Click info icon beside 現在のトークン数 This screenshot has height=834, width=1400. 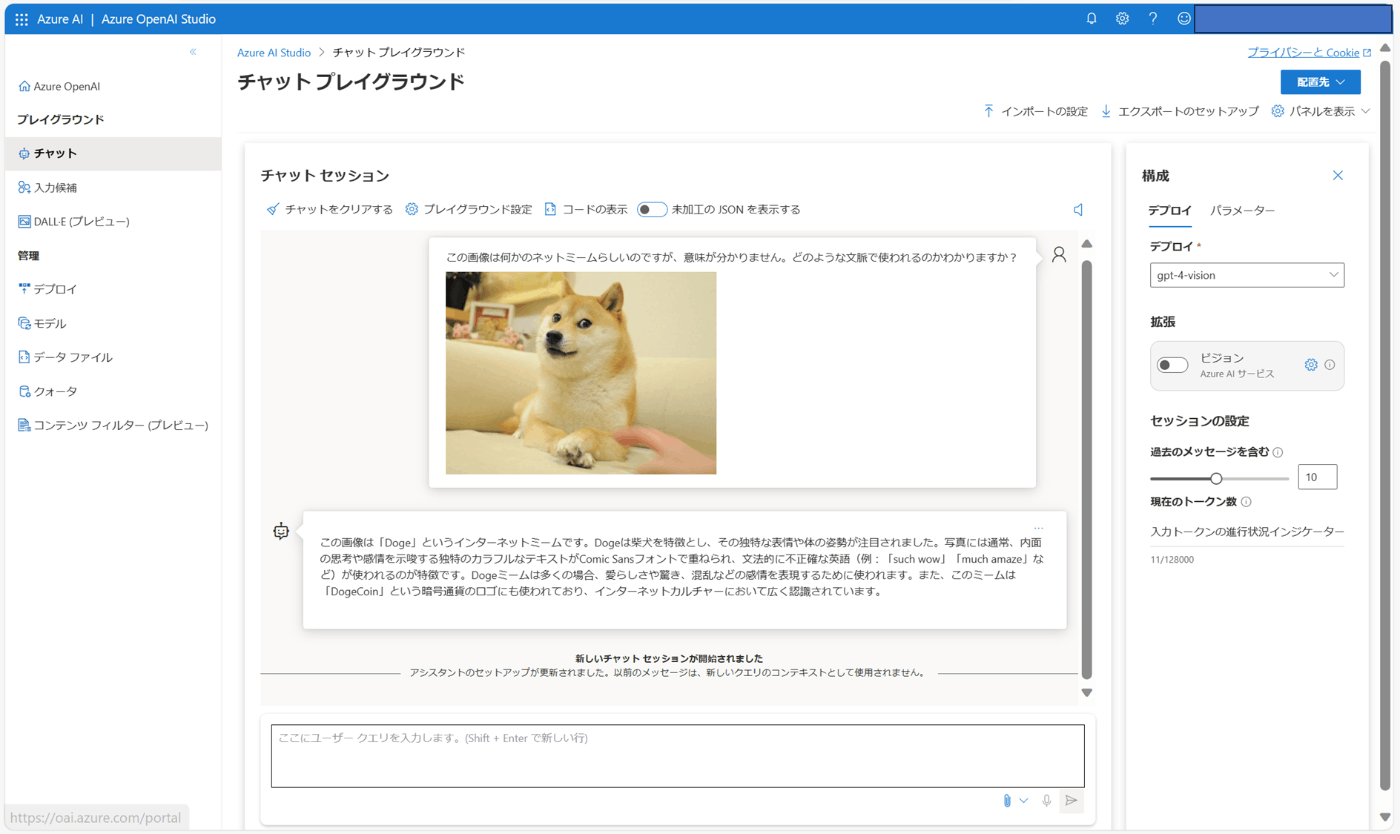1246,502
